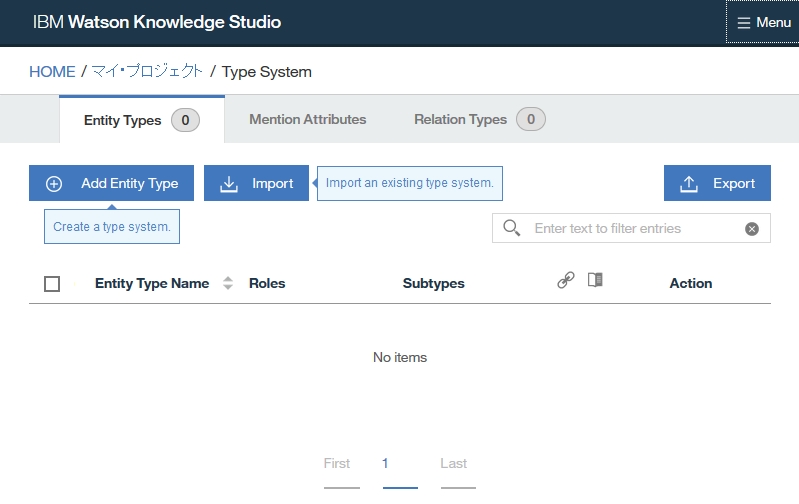Click the download icon on Import
This screenshot has width=799, height=504.
coord(229,184)
